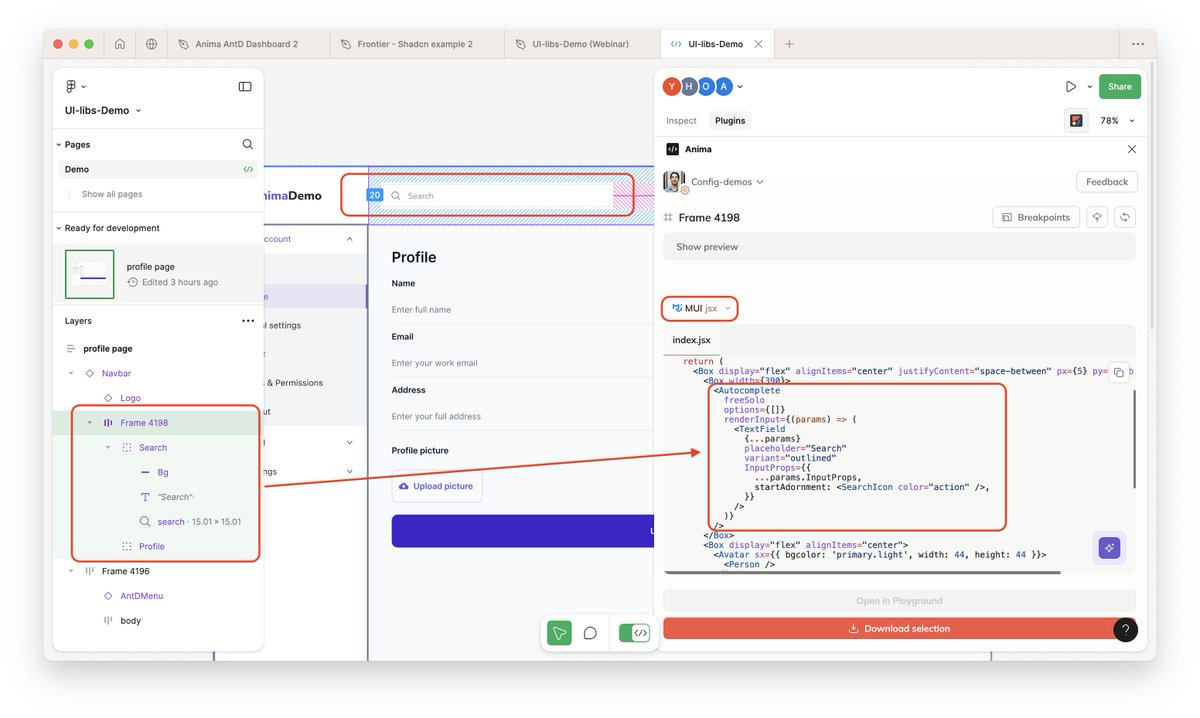The width and height of the screenshot is (1200, 718).
Task: Toggle the Dev Mode switch
Action: pos(634,632)
